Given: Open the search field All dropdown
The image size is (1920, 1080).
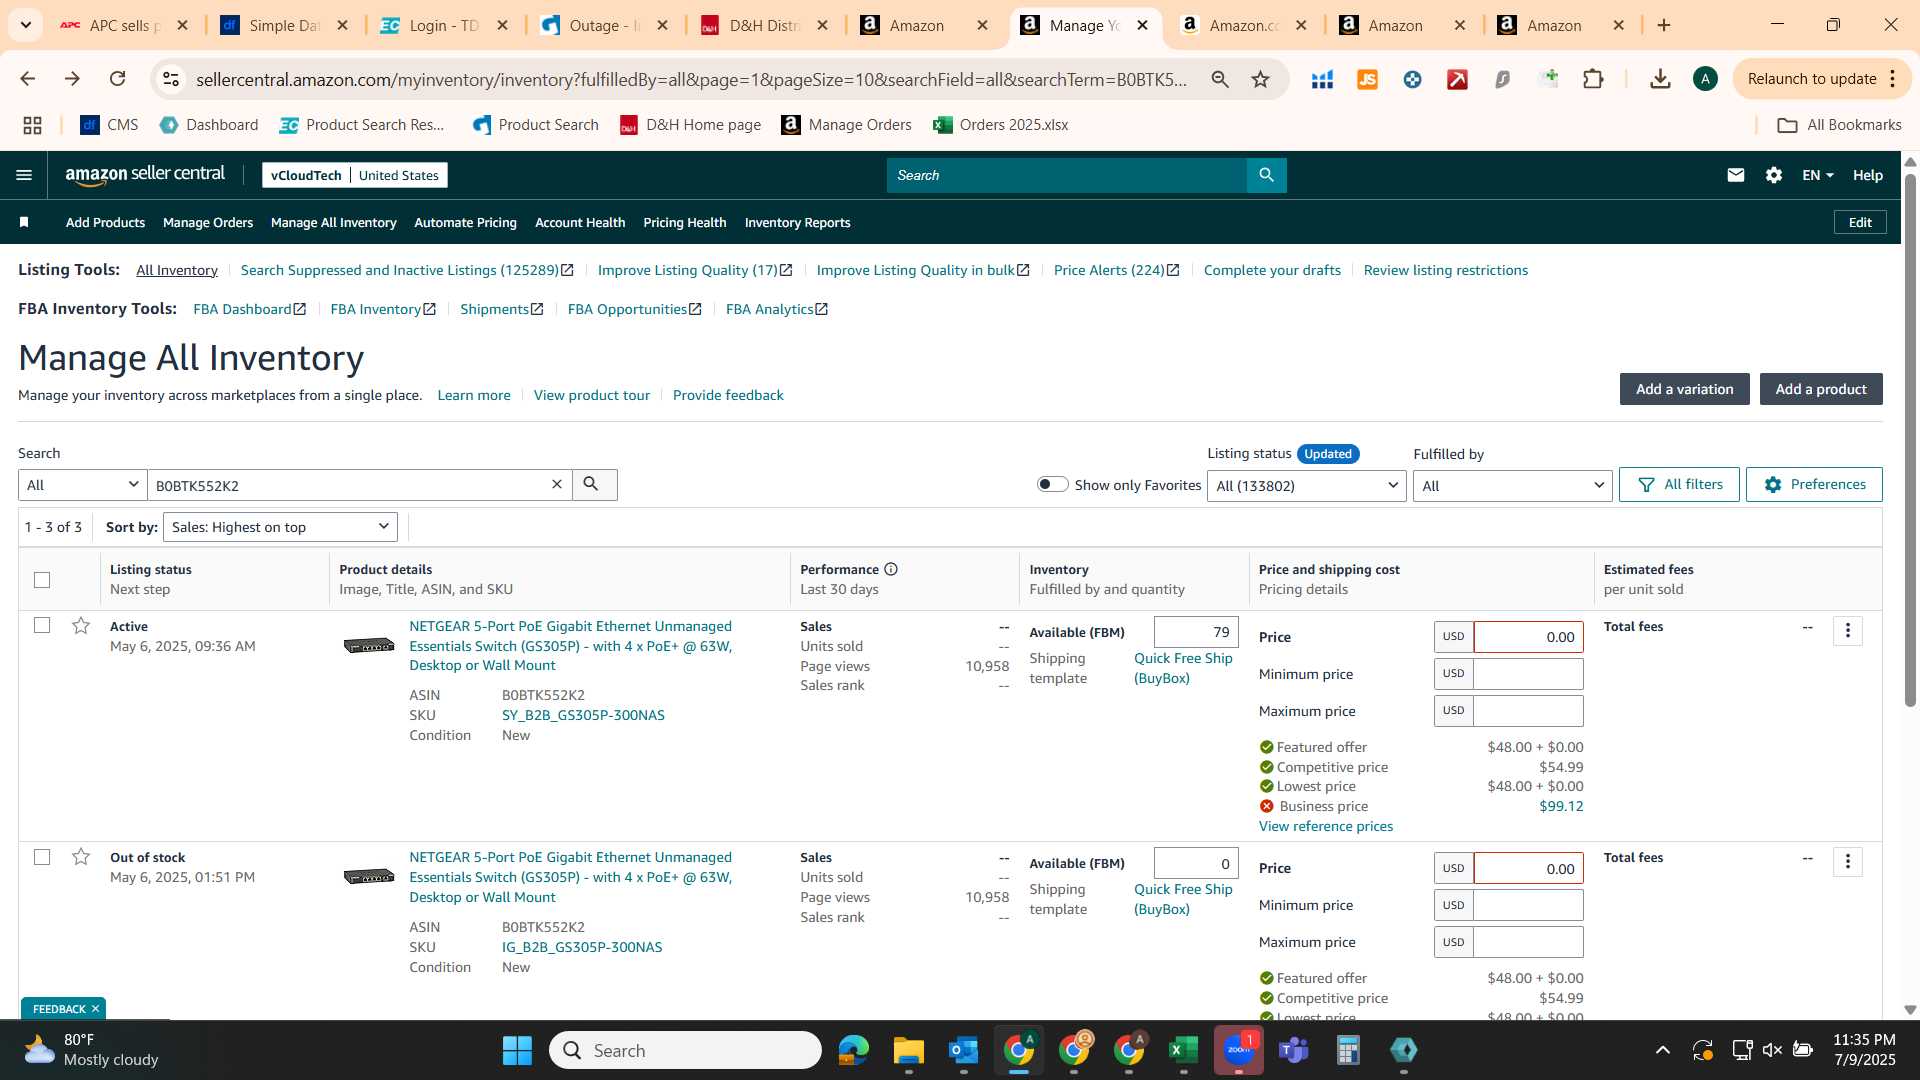Looking at the screenshot, I should 82,485.
